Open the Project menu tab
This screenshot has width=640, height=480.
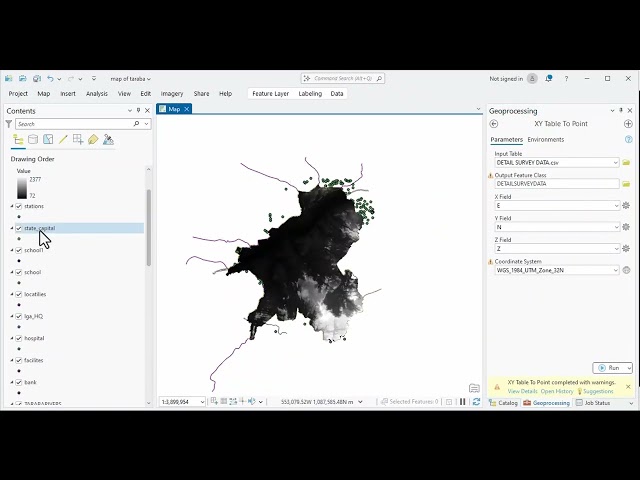[18, 93]
